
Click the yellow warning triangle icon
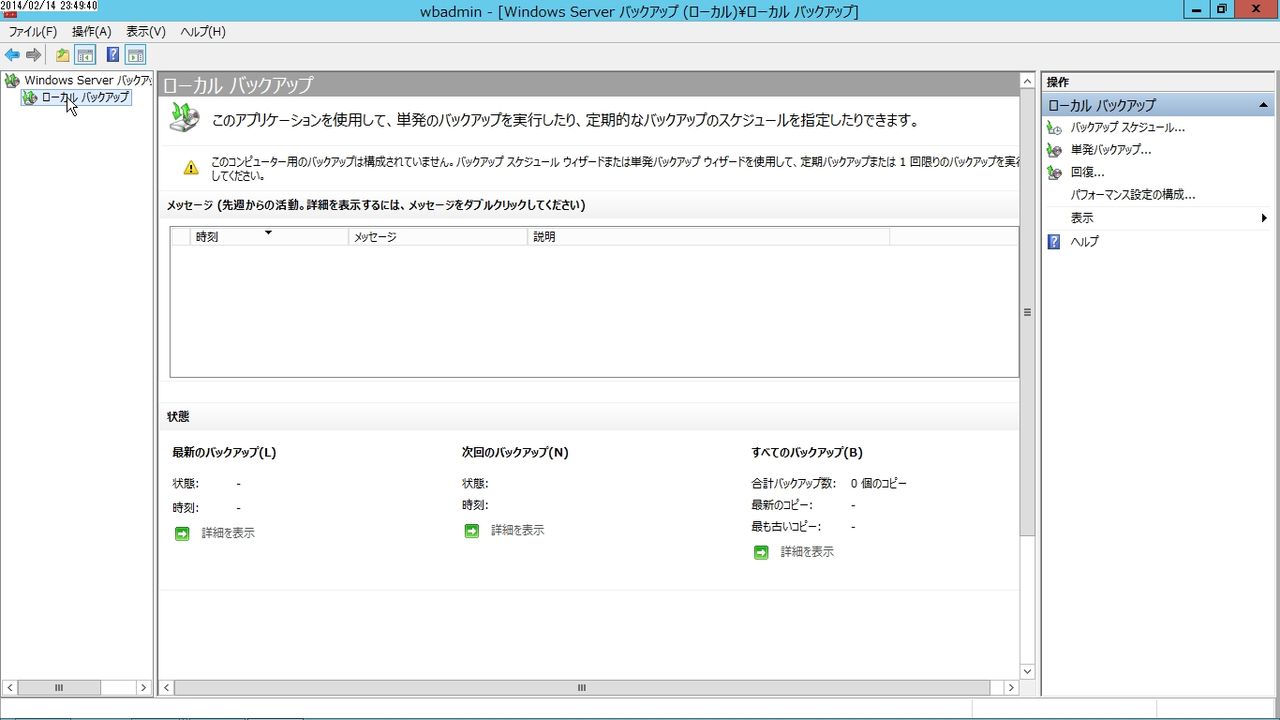191,168
